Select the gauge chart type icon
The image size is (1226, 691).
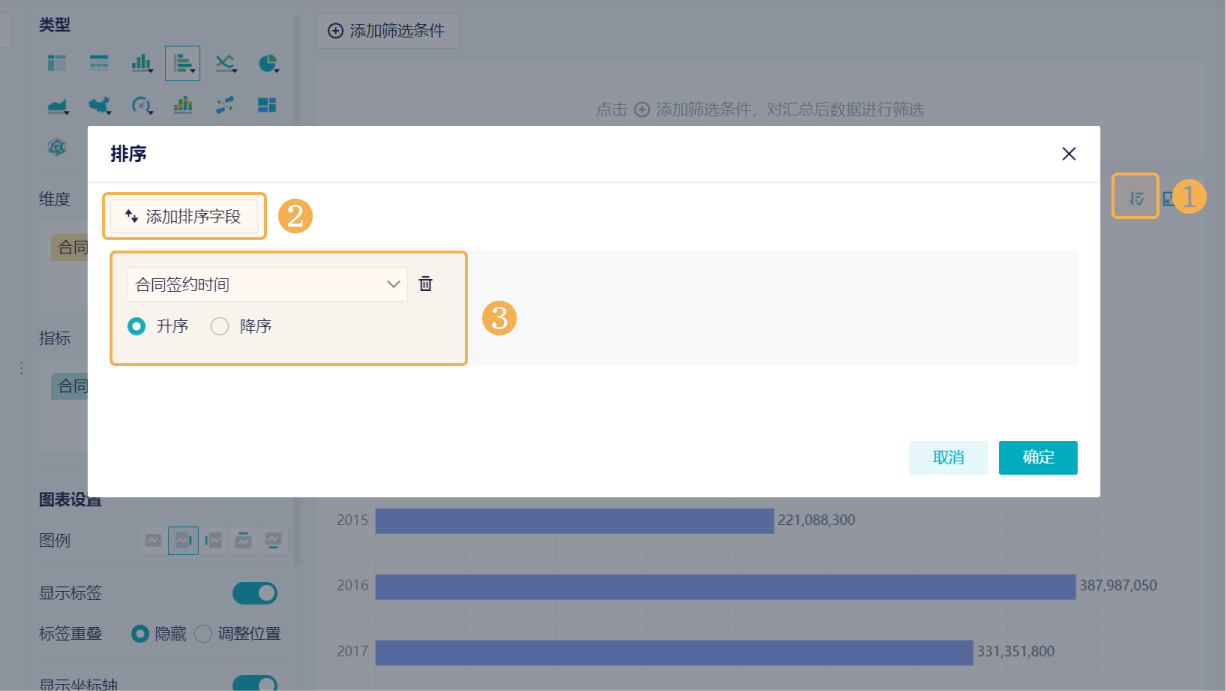141,105
